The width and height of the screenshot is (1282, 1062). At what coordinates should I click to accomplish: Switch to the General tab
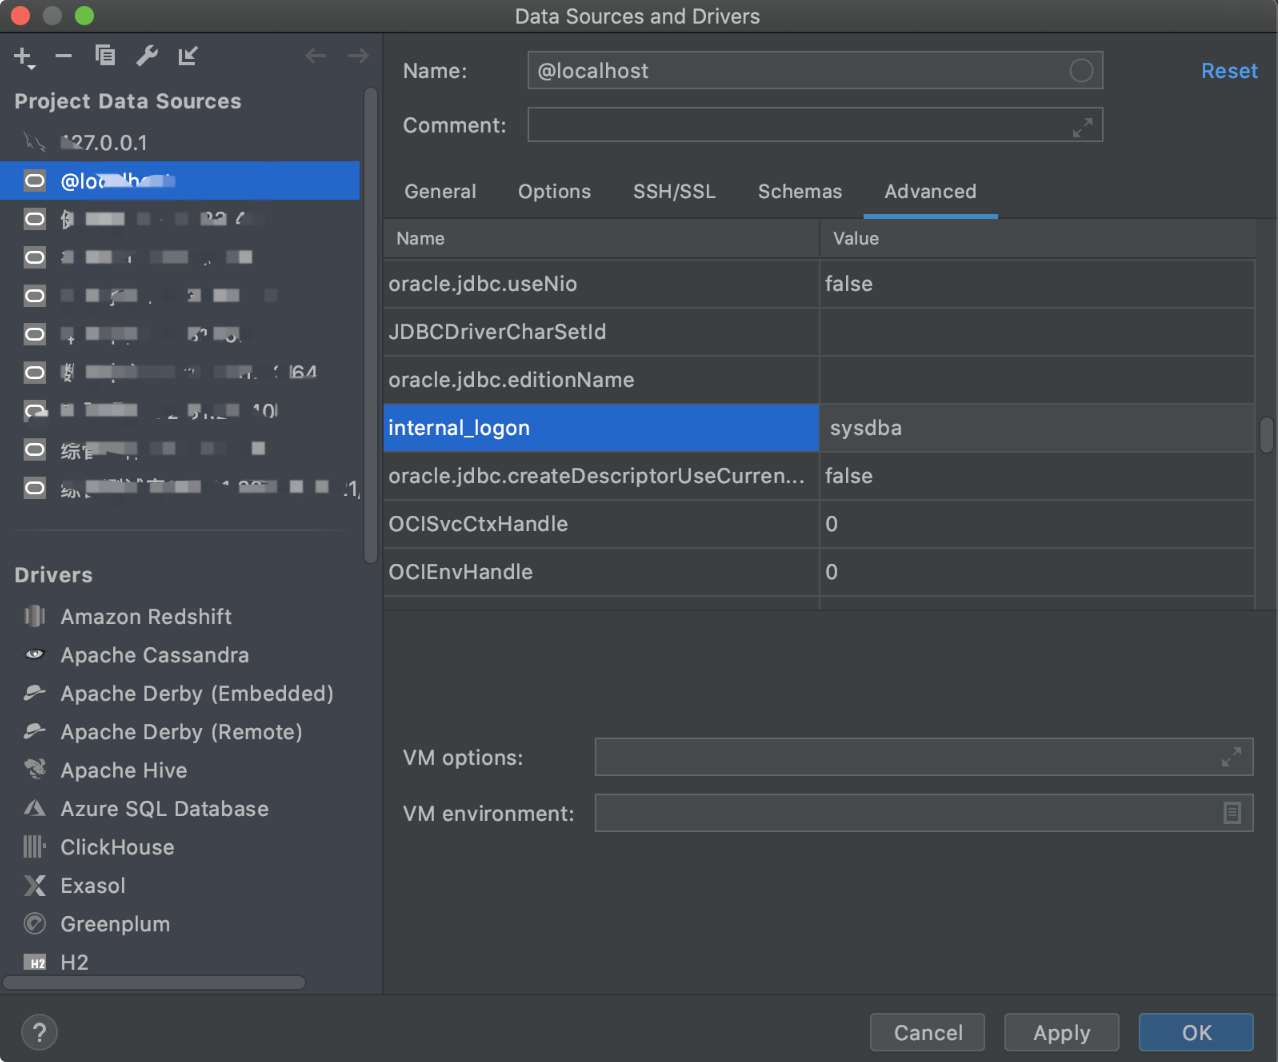[440, 192]
